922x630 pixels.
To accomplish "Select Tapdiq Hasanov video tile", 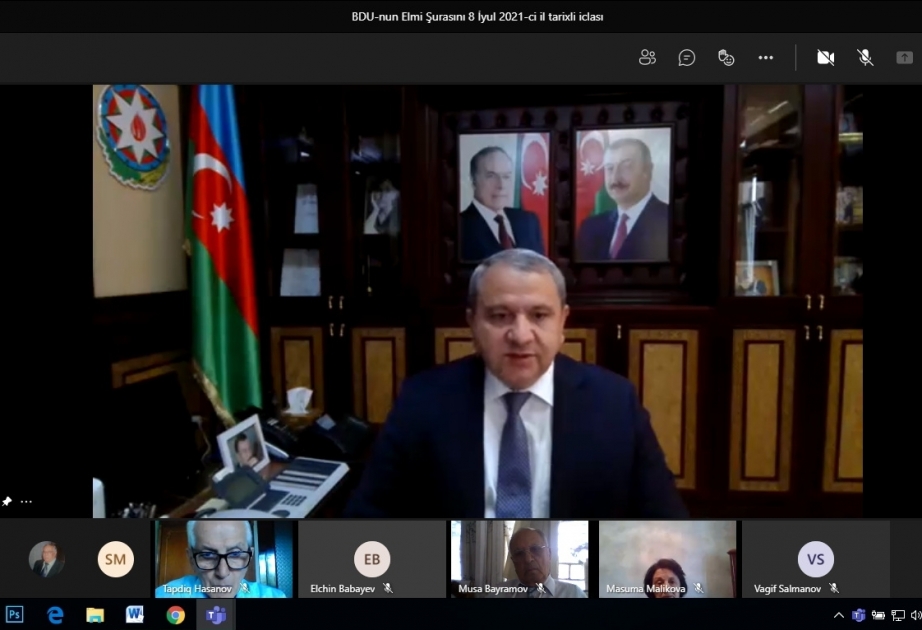I will [x=223, y=559].
